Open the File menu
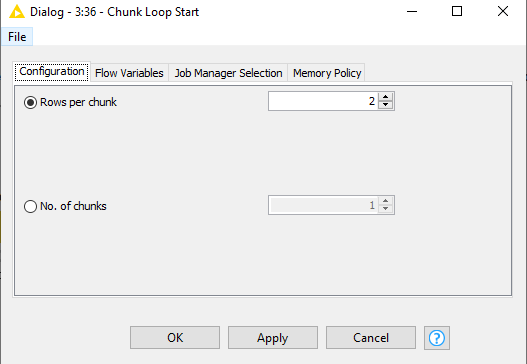This screenshot has width=527, height=364. (17, 37)
